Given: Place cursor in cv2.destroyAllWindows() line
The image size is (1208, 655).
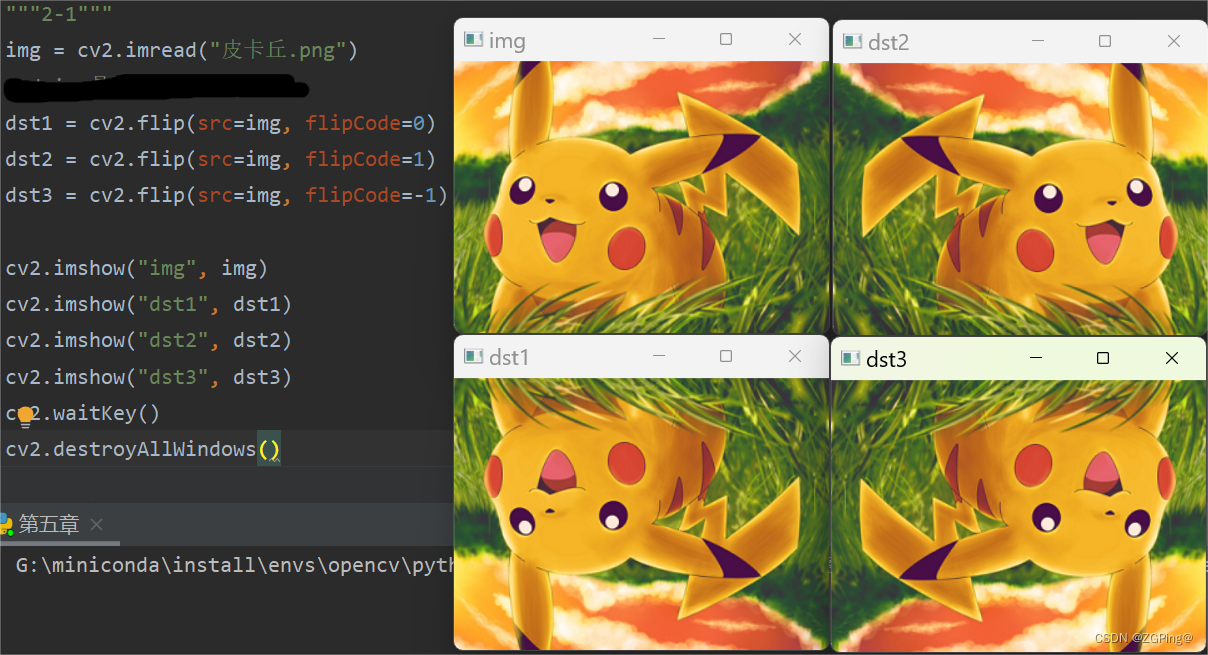Looking at the screenshot, I should coord(143,449).
